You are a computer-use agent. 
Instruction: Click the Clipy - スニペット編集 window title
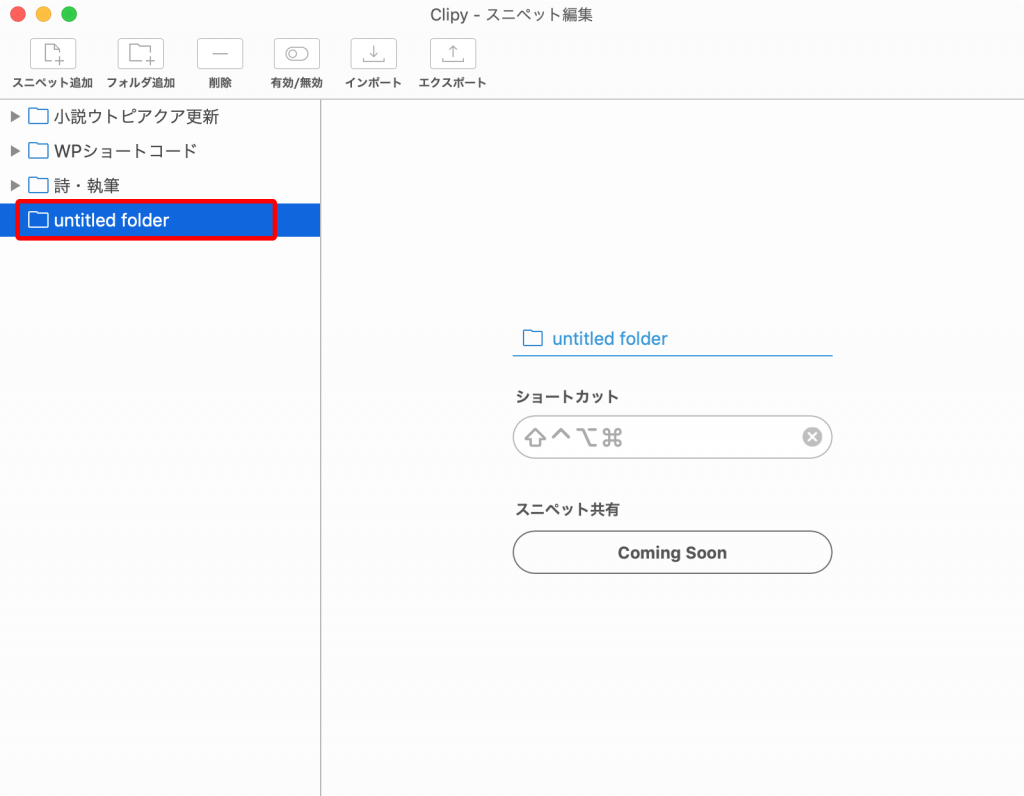coord(511,14)
